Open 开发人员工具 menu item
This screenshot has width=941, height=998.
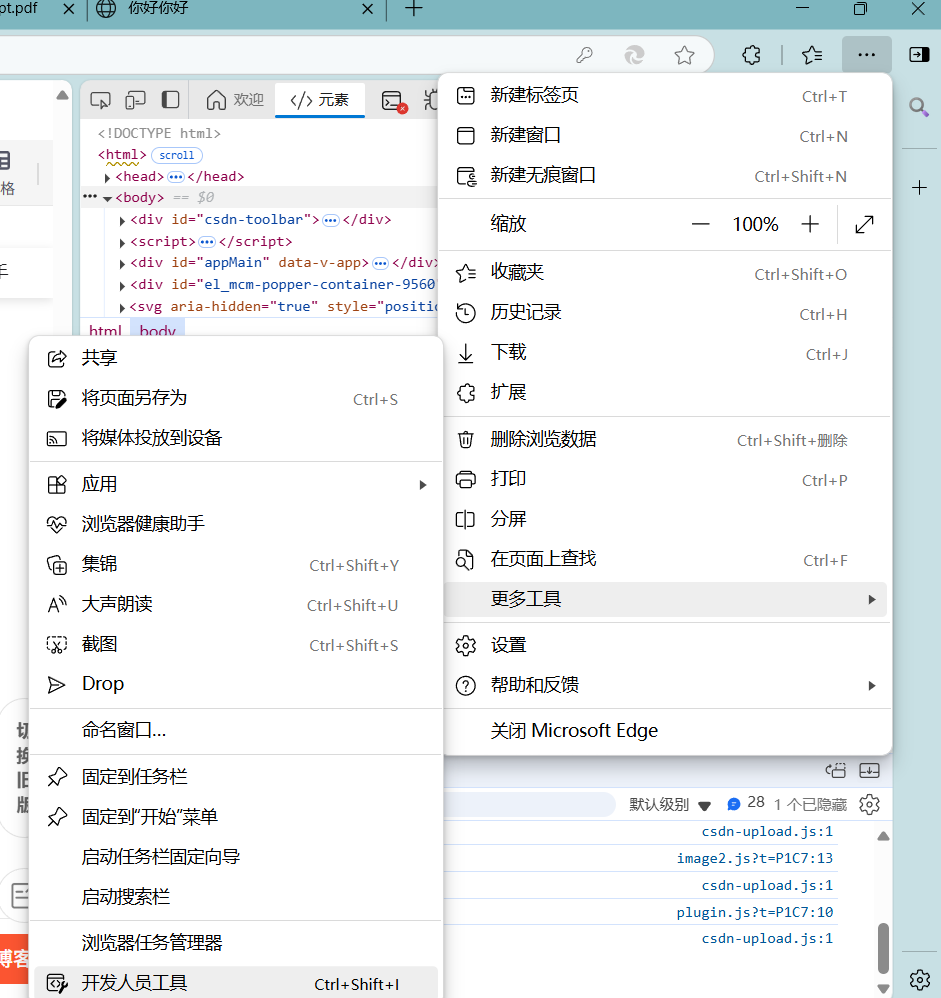tap(236, 983)
